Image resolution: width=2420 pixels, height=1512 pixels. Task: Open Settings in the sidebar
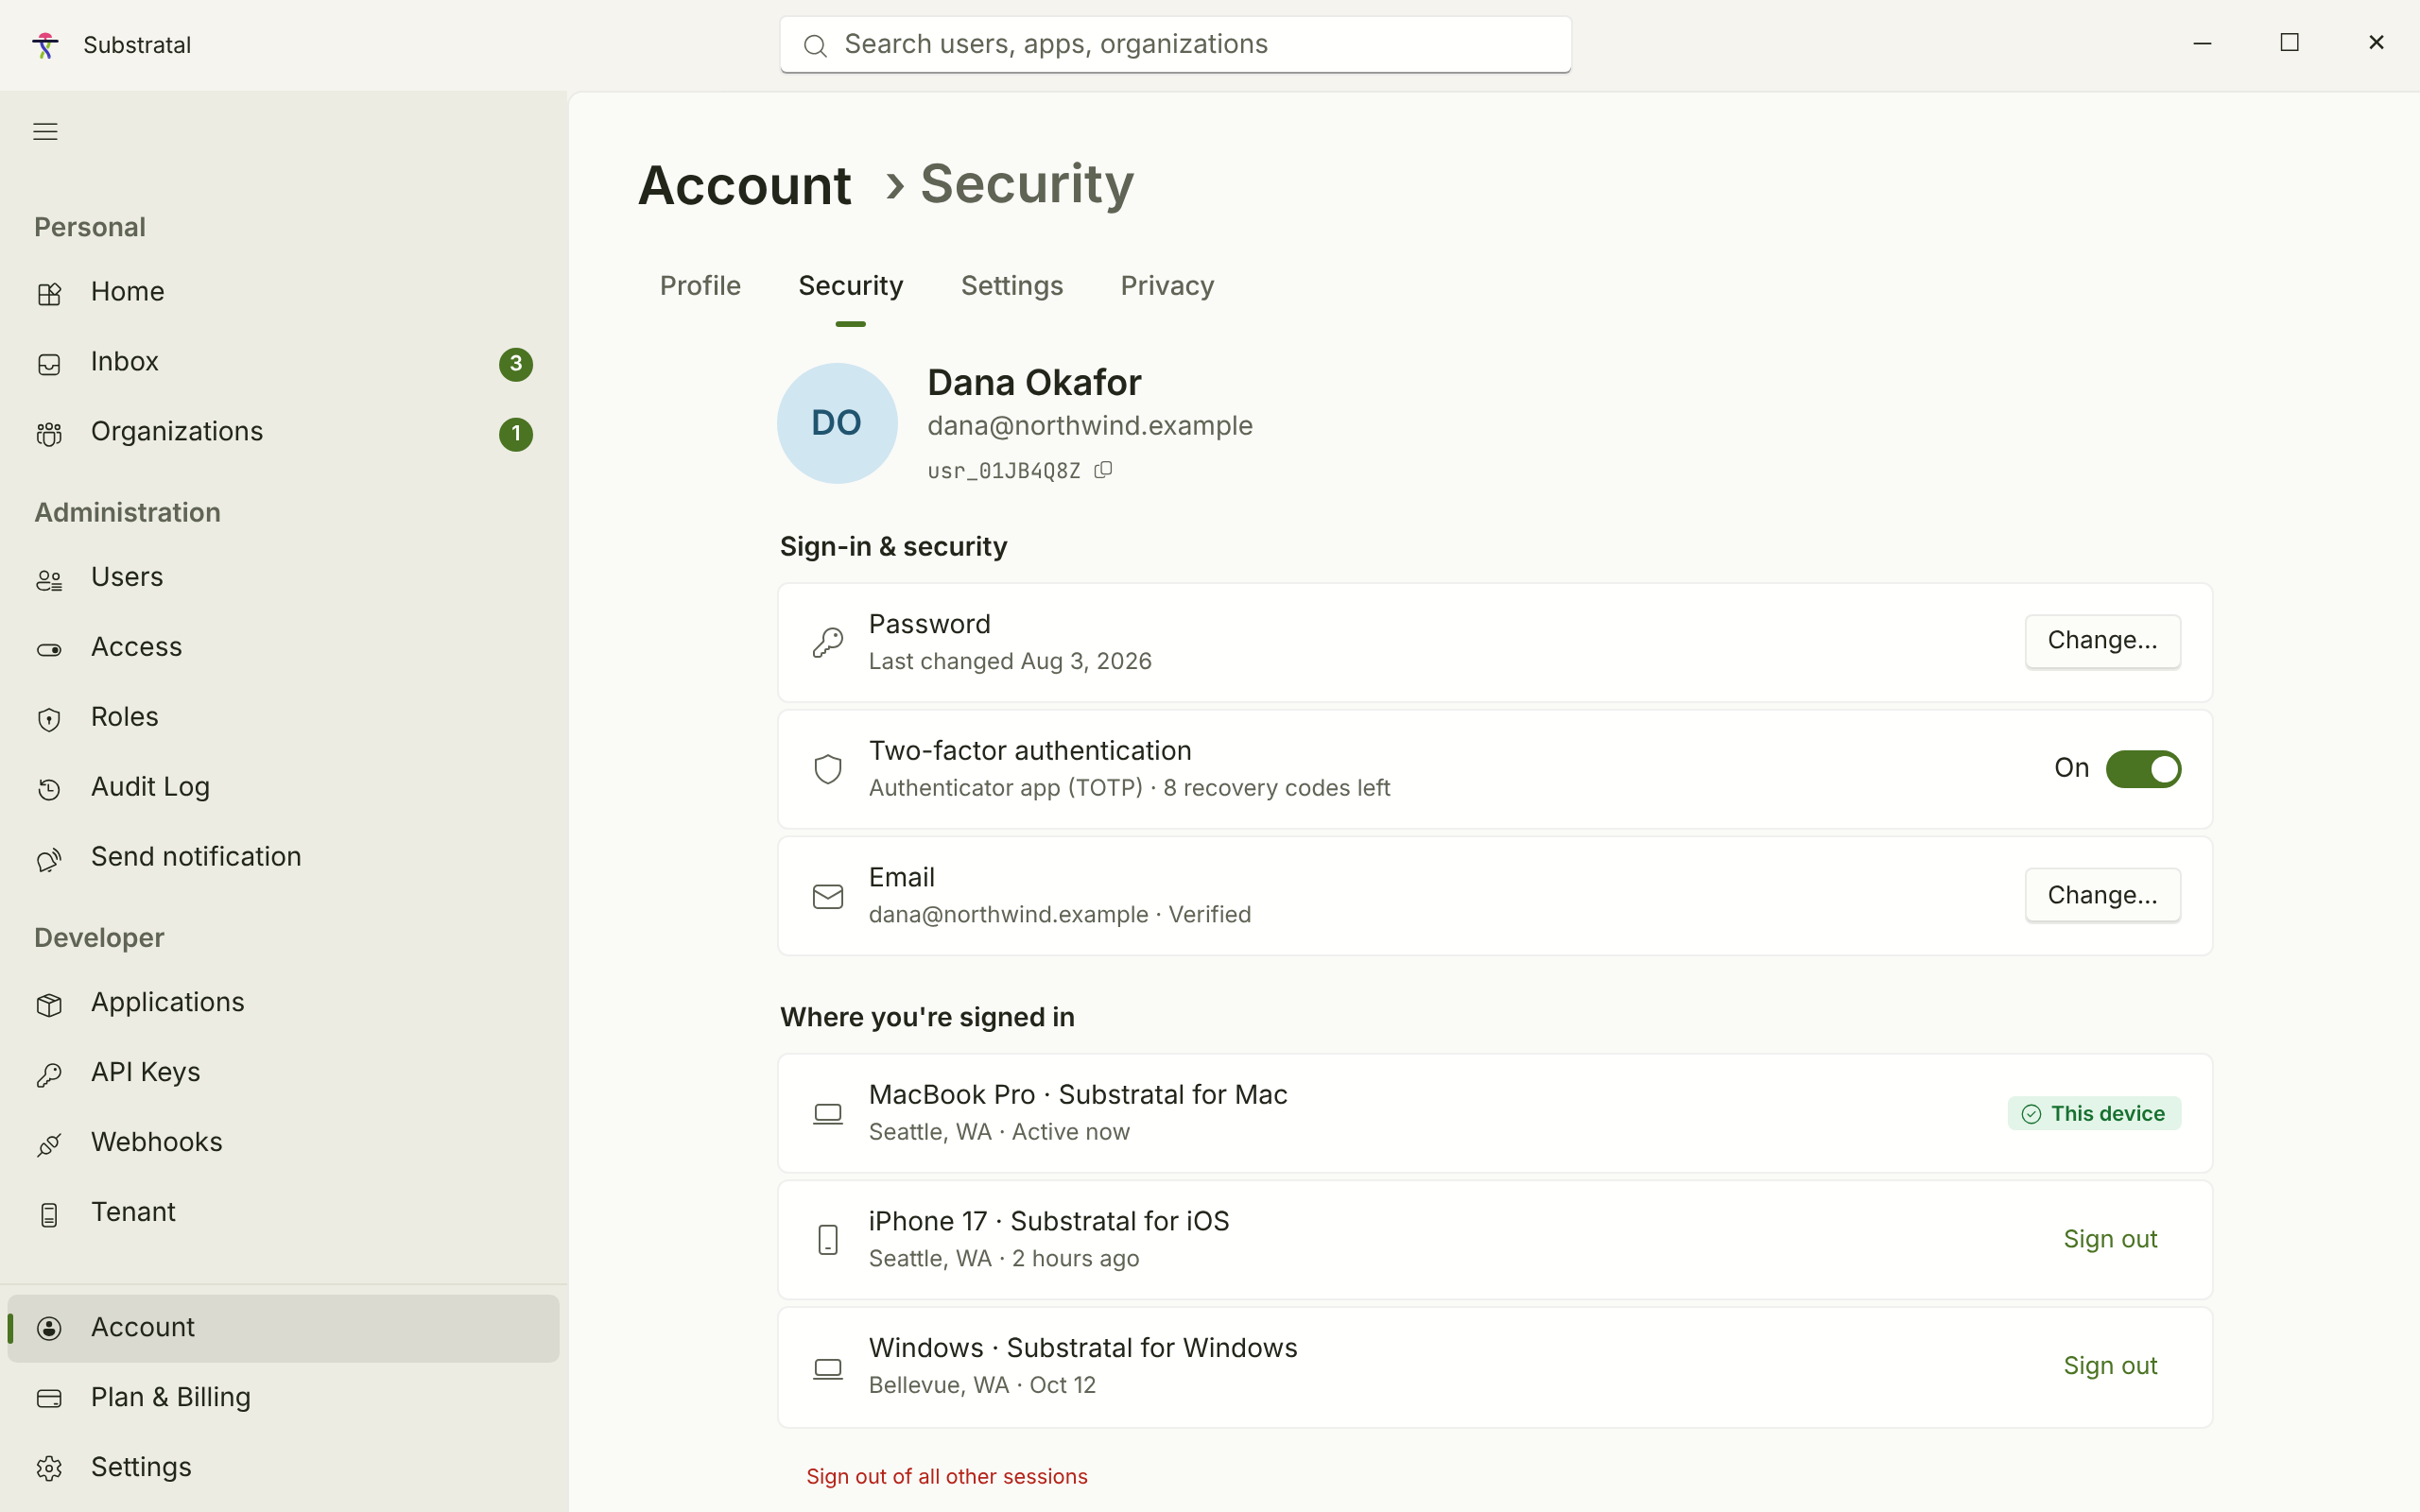point(283,1468)
